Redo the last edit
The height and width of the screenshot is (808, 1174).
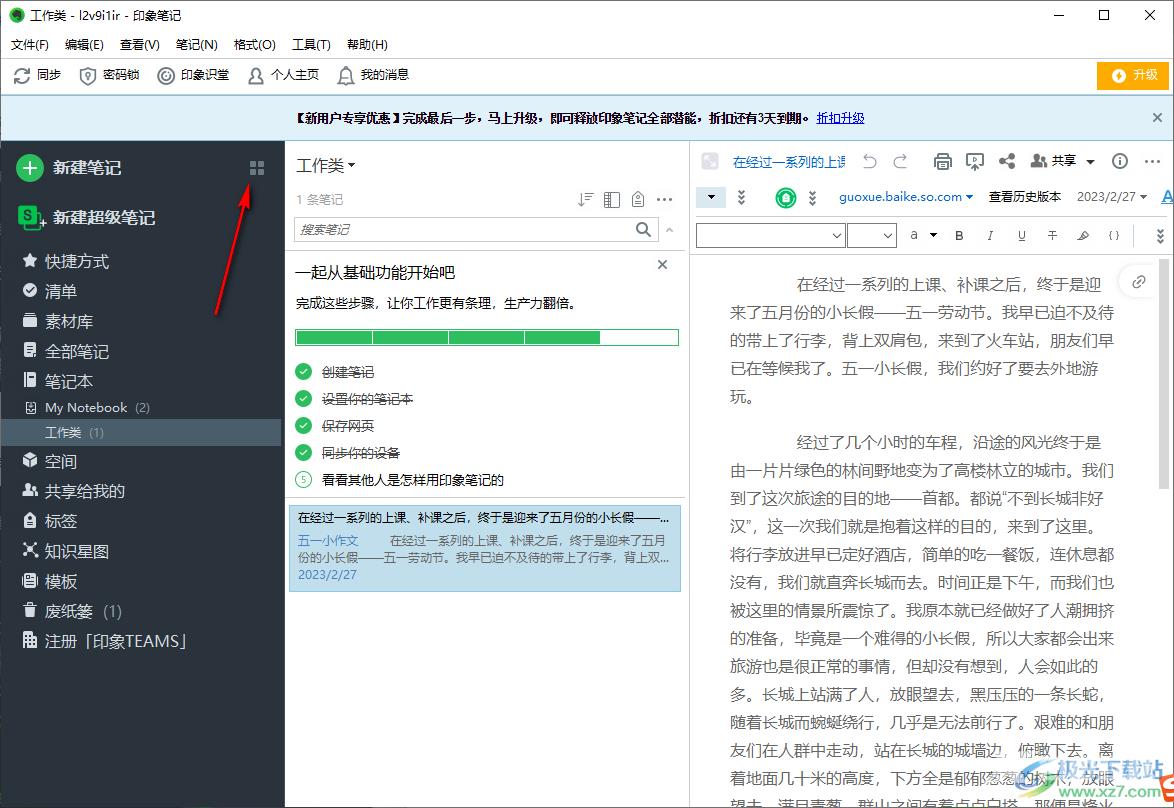(901, 161)
